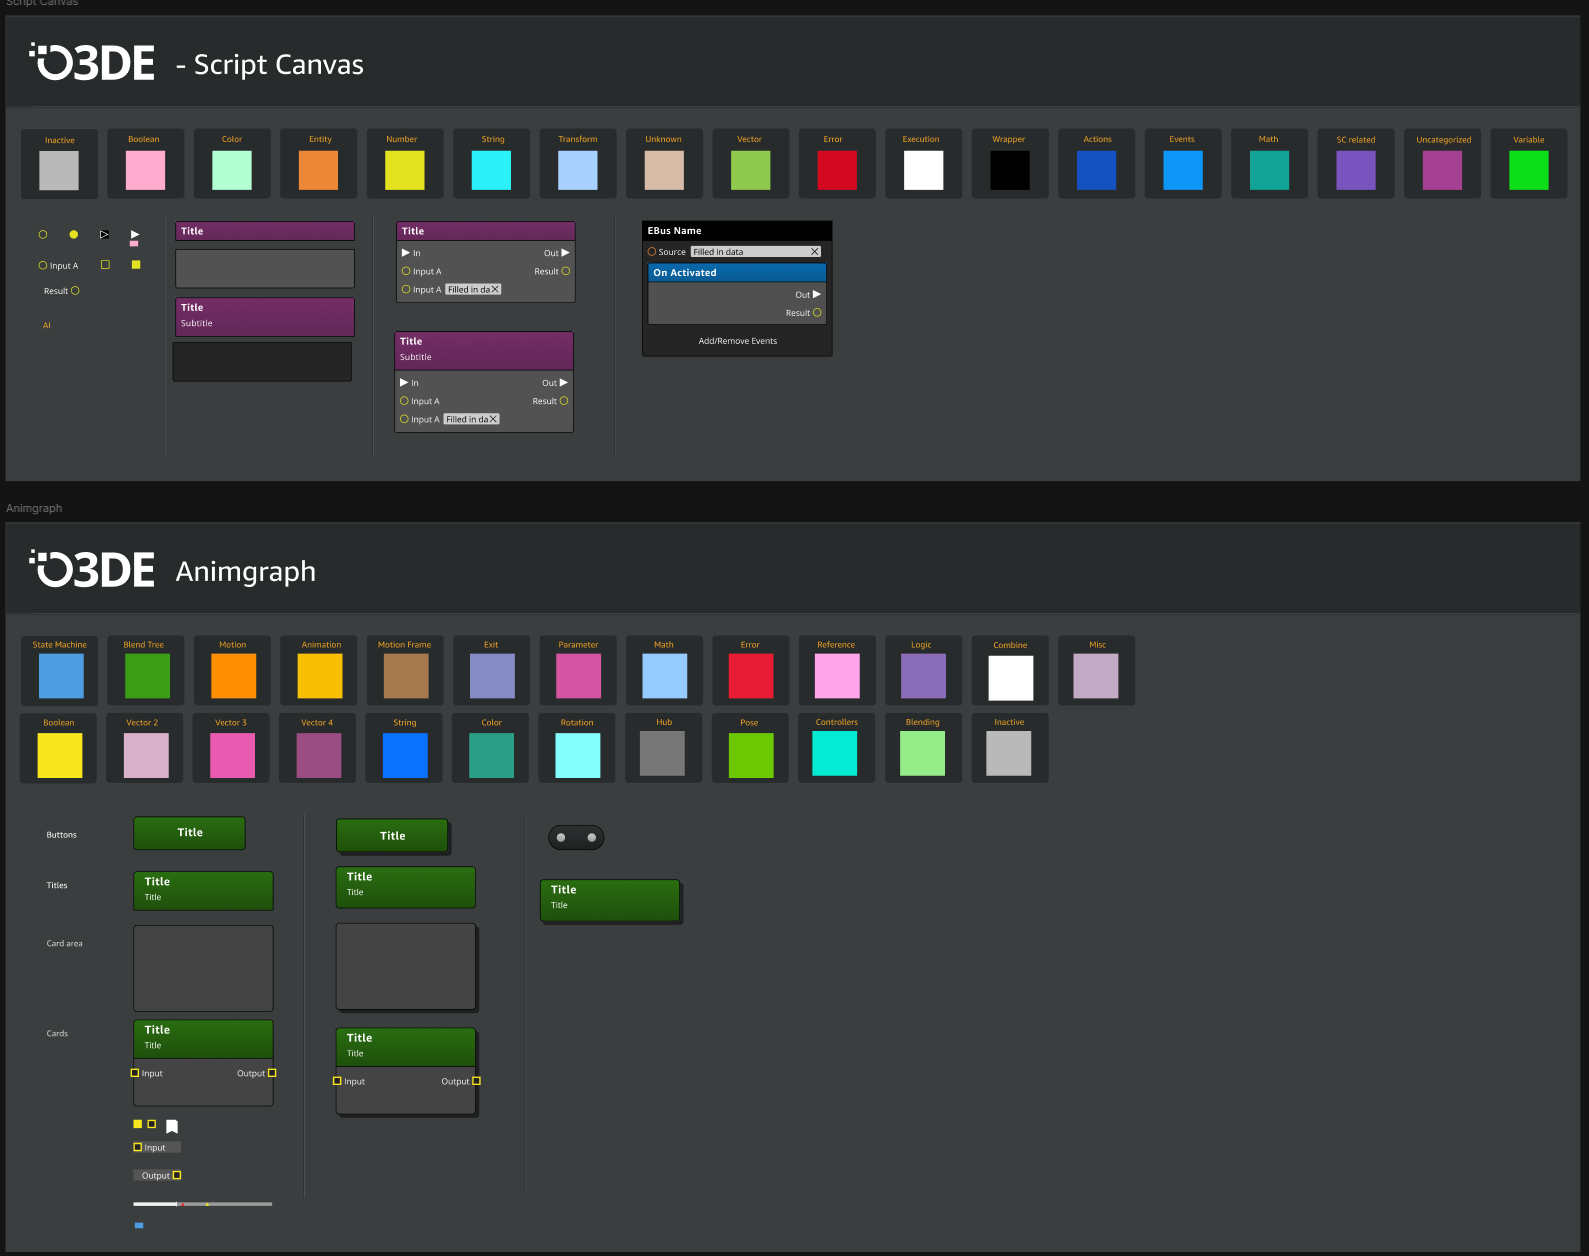Click the shadowed green Title button in second Animgraph column
Screen dimensions: 1589x1256
coord(392,836)
